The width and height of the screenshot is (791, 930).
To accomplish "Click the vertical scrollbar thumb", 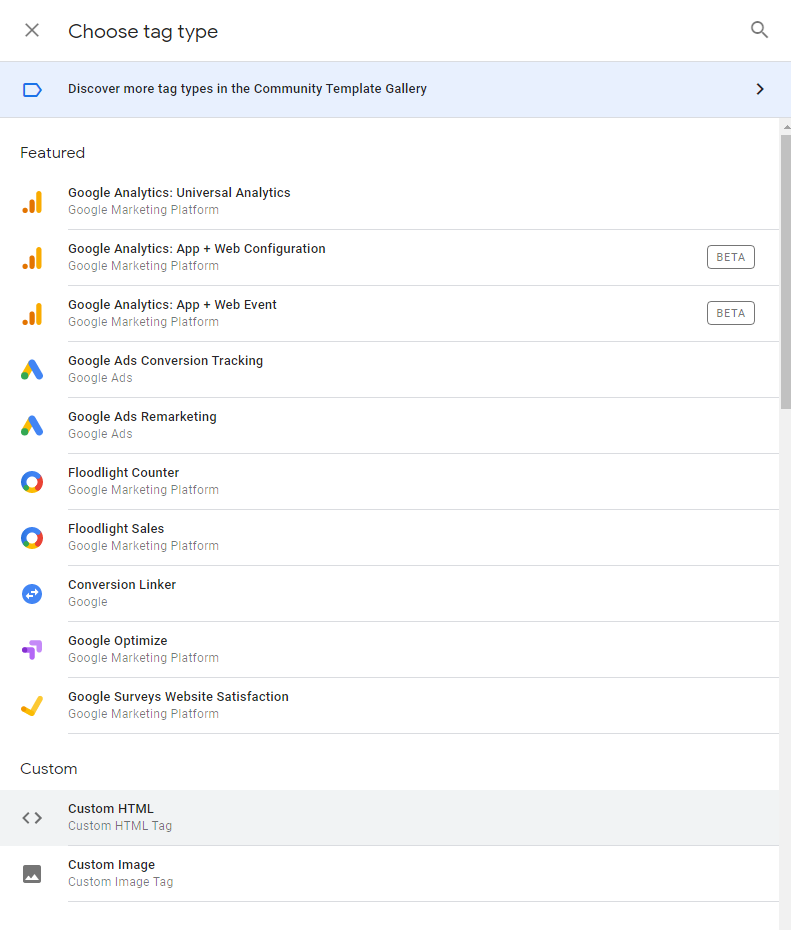I will tap(786, 272).
